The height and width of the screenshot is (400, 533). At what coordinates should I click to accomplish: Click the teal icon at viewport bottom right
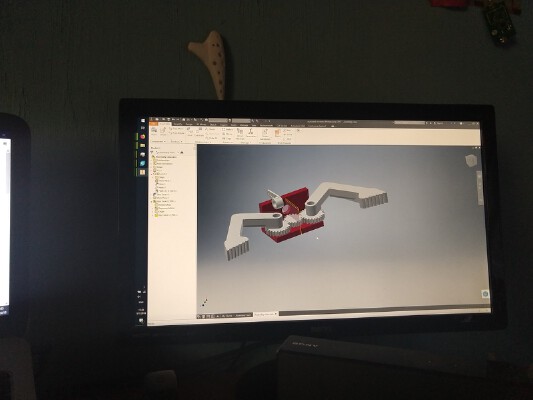pyautogui.click(x=485, y=294)
